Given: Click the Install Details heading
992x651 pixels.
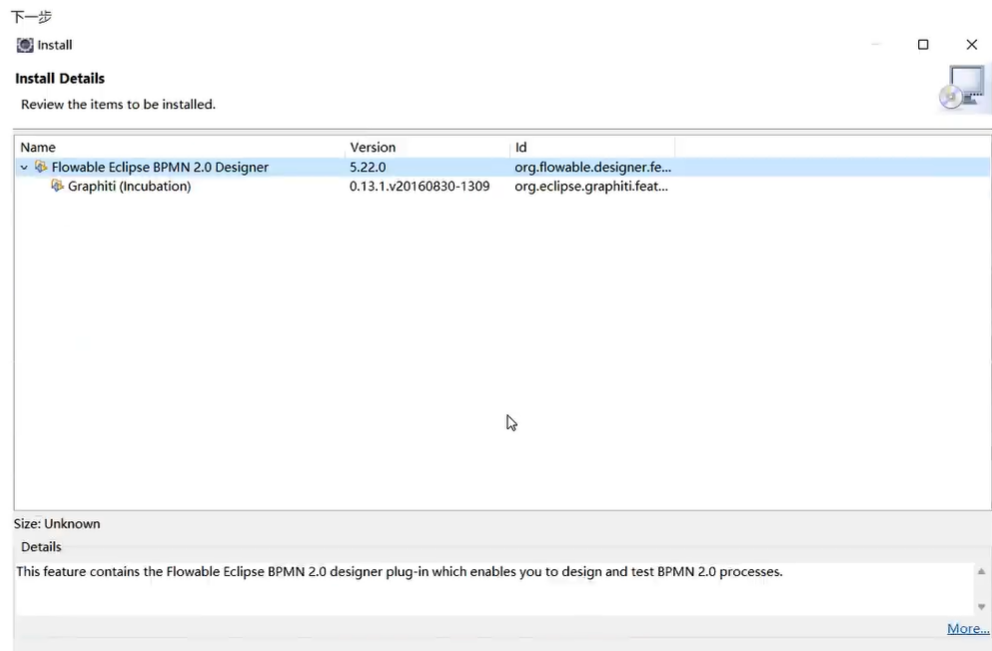Looking at the screenshot, I should pos(60,78).
